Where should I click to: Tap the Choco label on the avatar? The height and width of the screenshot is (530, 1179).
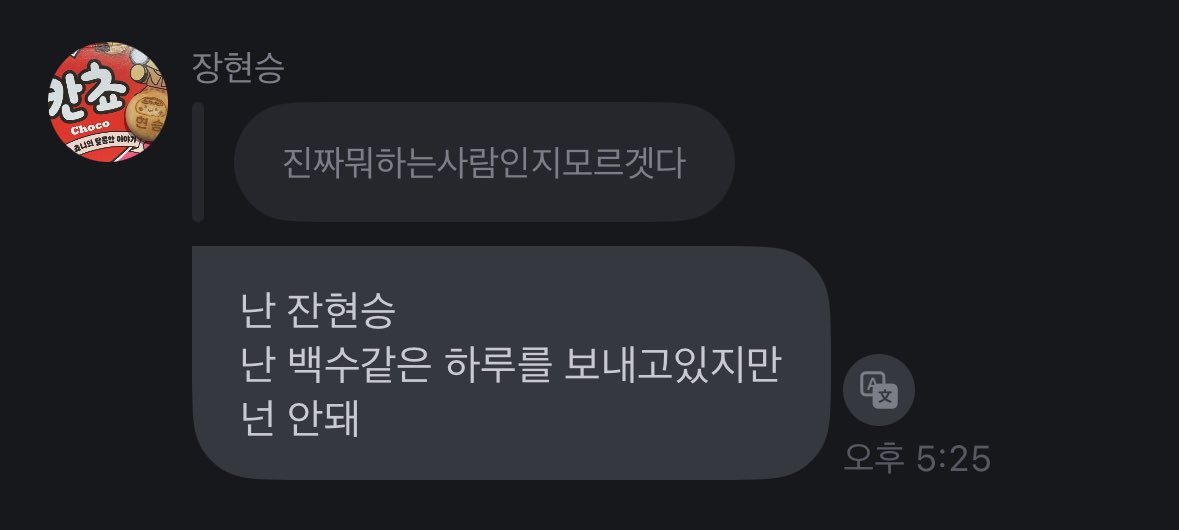(90, 126)
